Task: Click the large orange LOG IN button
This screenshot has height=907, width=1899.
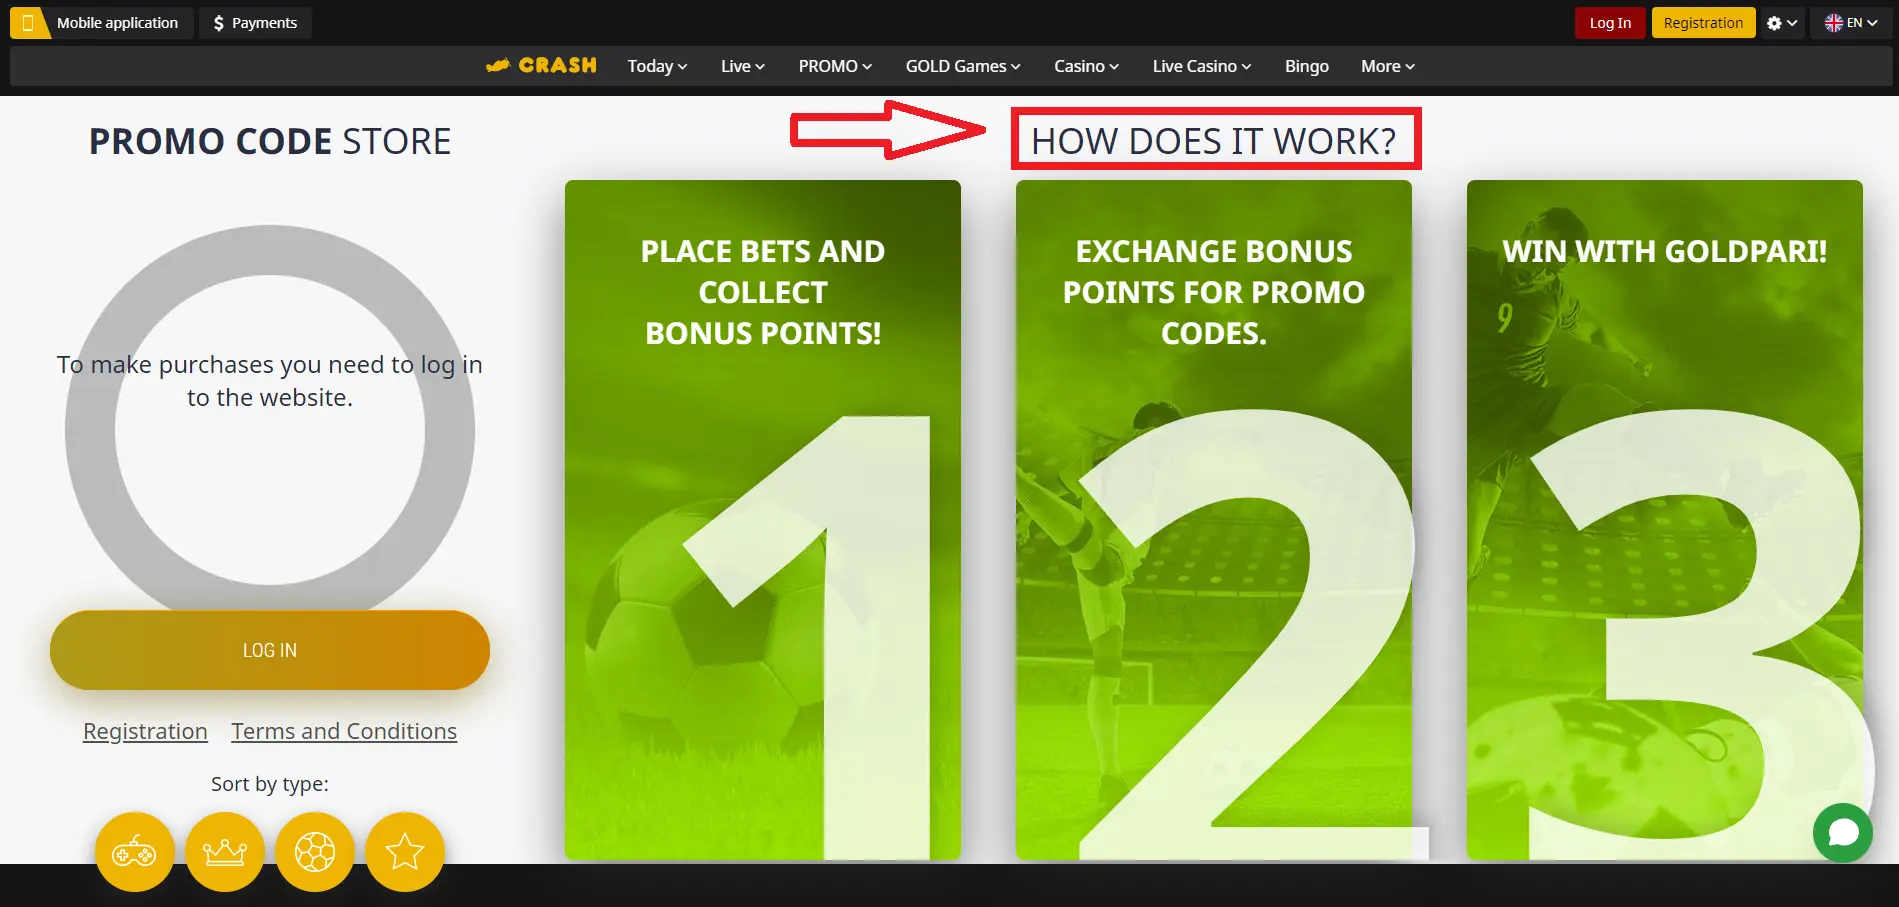Action: pyautogui.click(x=270, y=650)
